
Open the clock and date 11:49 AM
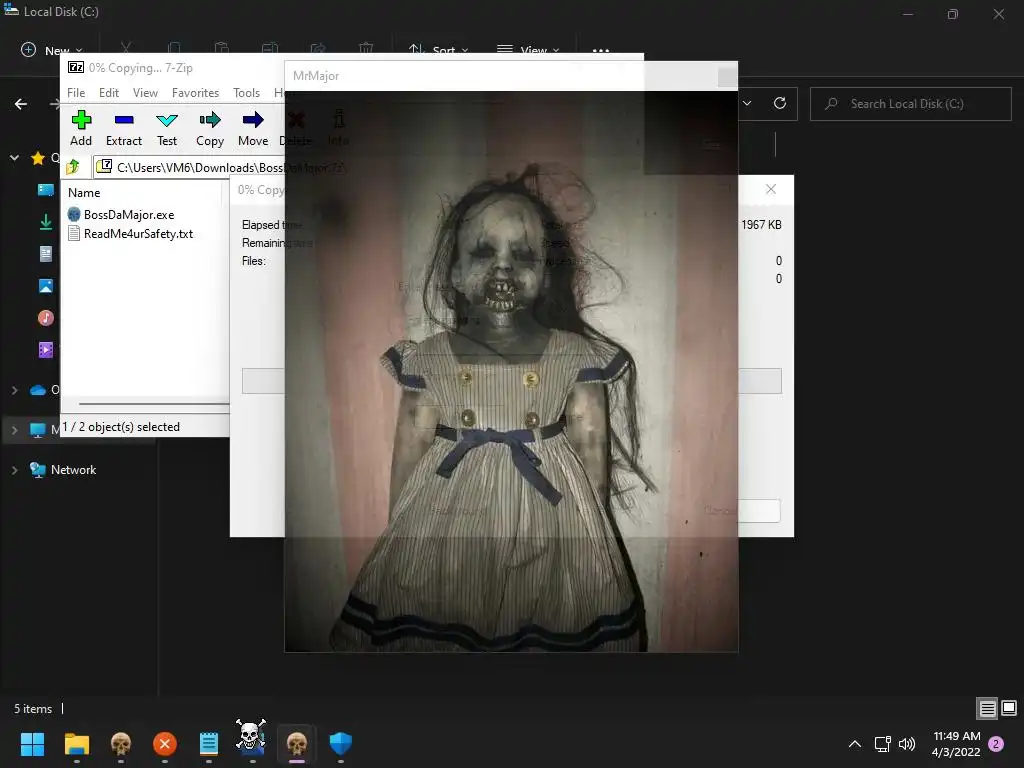click(x=956, y=744)
